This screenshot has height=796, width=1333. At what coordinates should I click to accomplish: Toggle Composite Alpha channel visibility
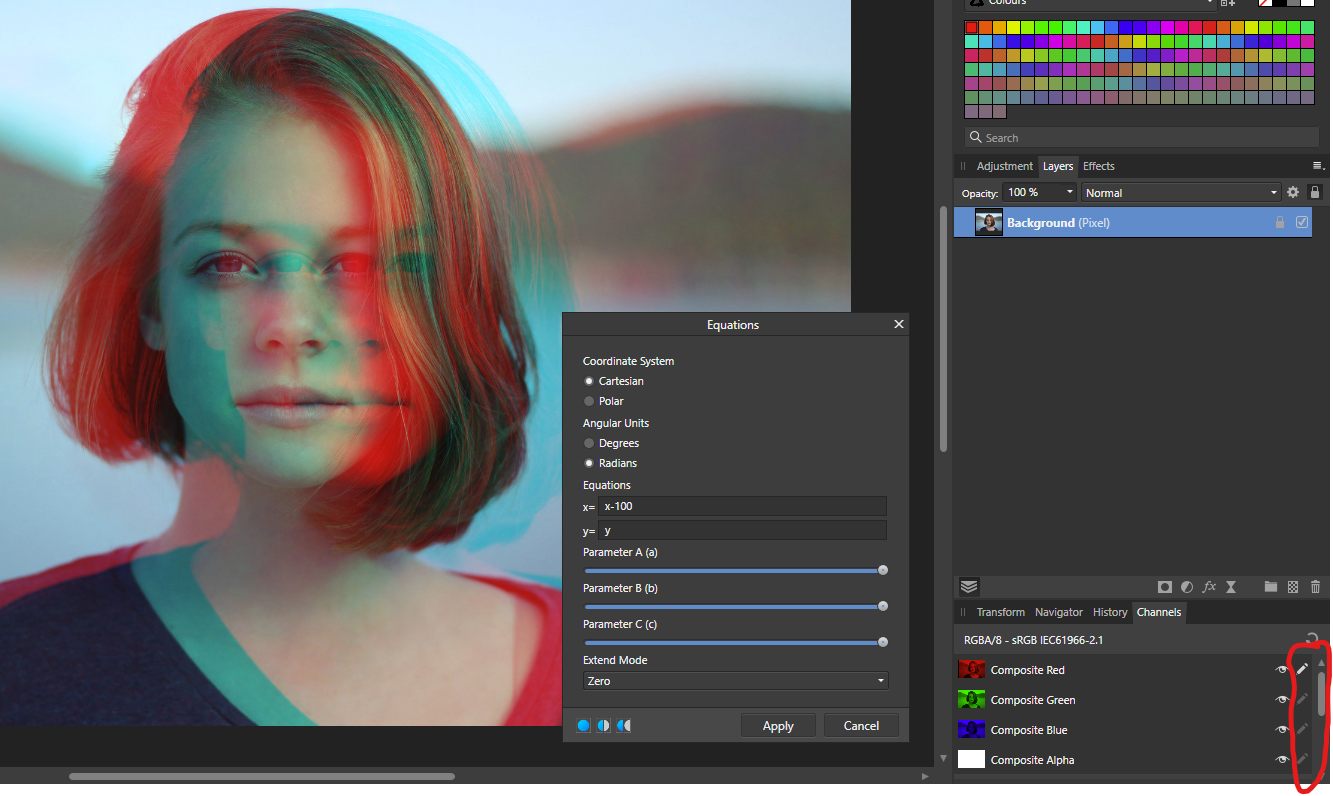pyautogui.click(x=1282, y=759)
